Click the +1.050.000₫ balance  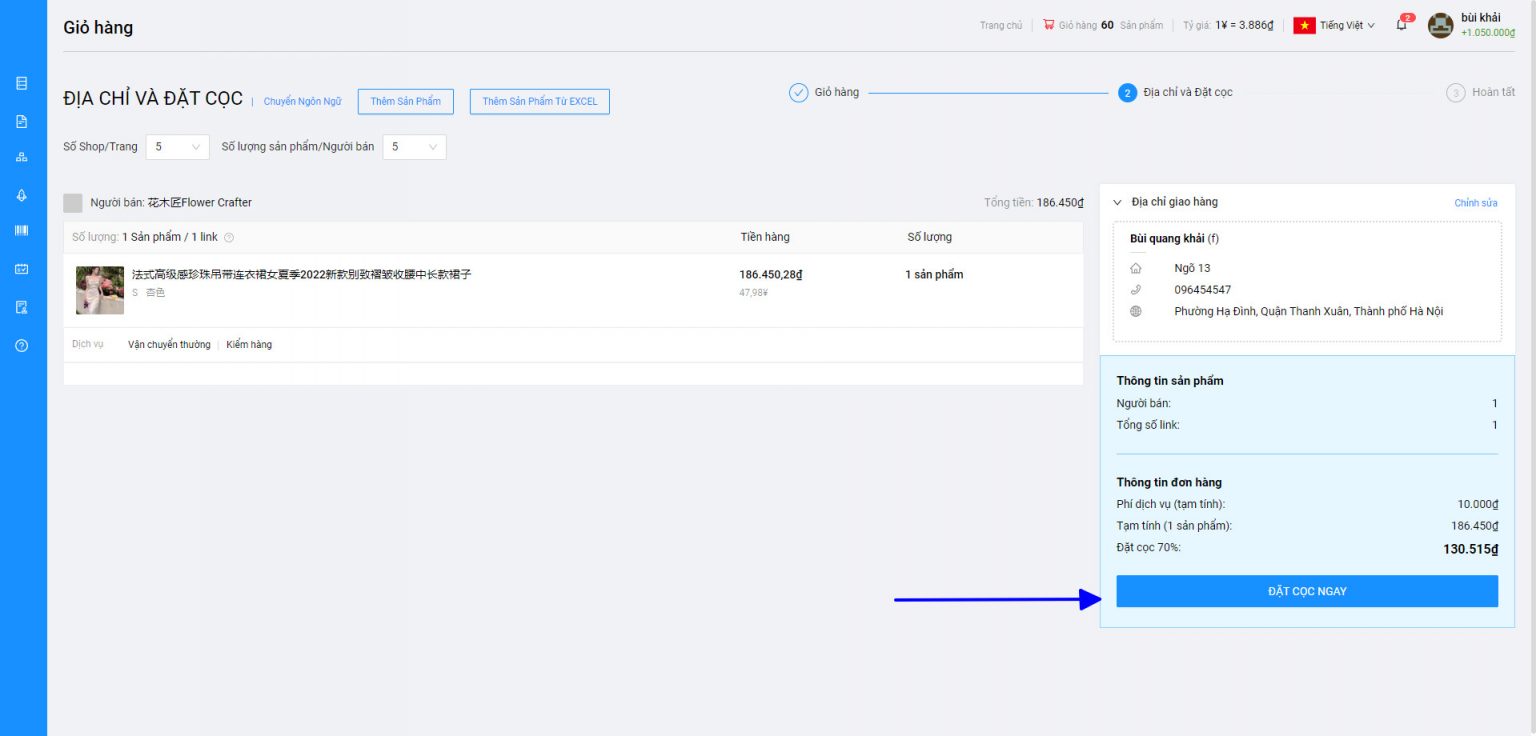tap(1488, 33)
